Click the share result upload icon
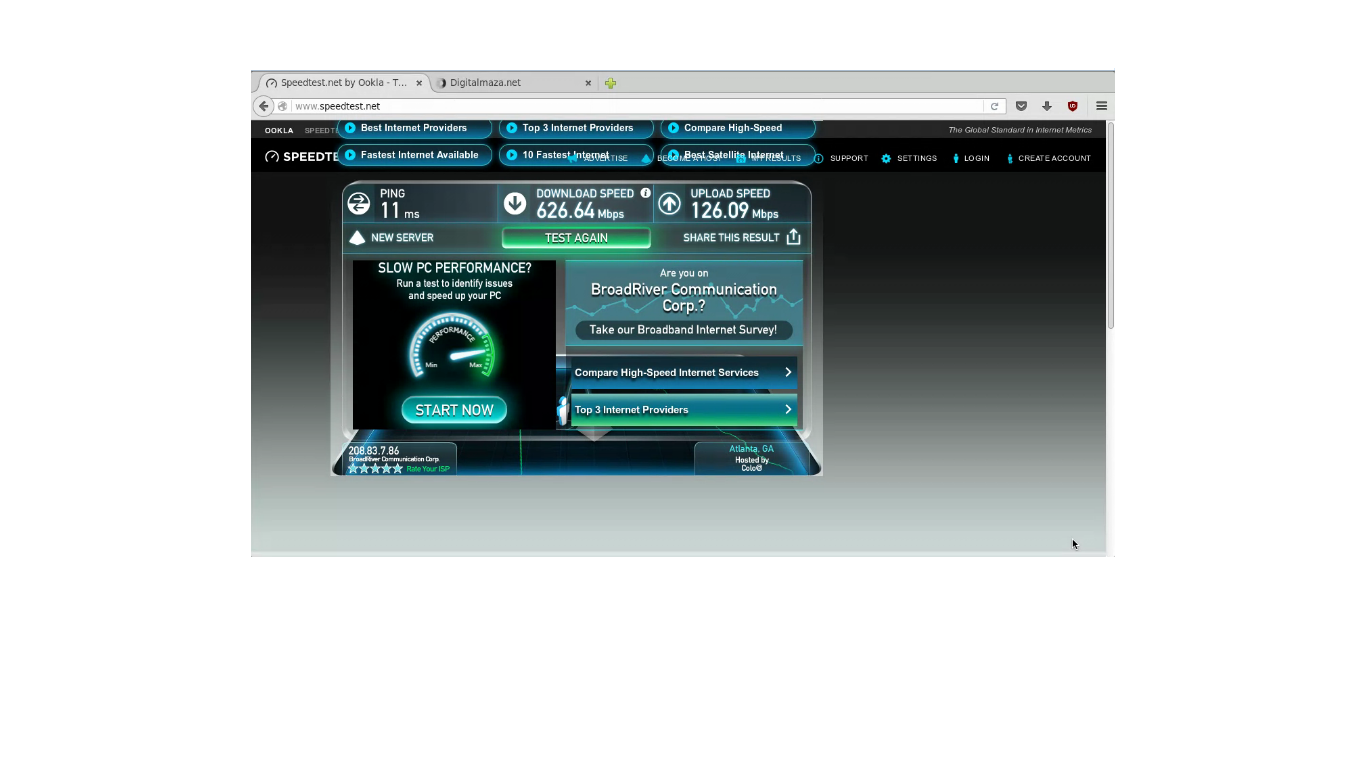The image size is (1366, 768). coord(793,237)
